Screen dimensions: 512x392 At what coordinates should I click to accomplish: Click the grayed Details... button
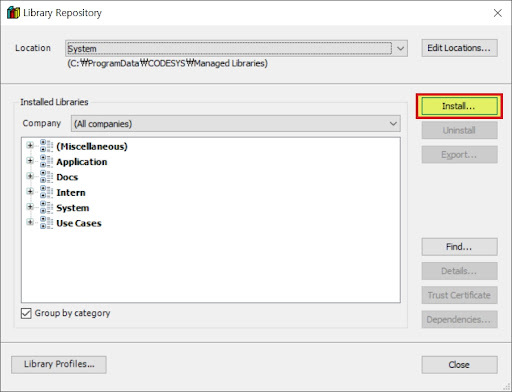pyautogui.click(x=459, y=271)
